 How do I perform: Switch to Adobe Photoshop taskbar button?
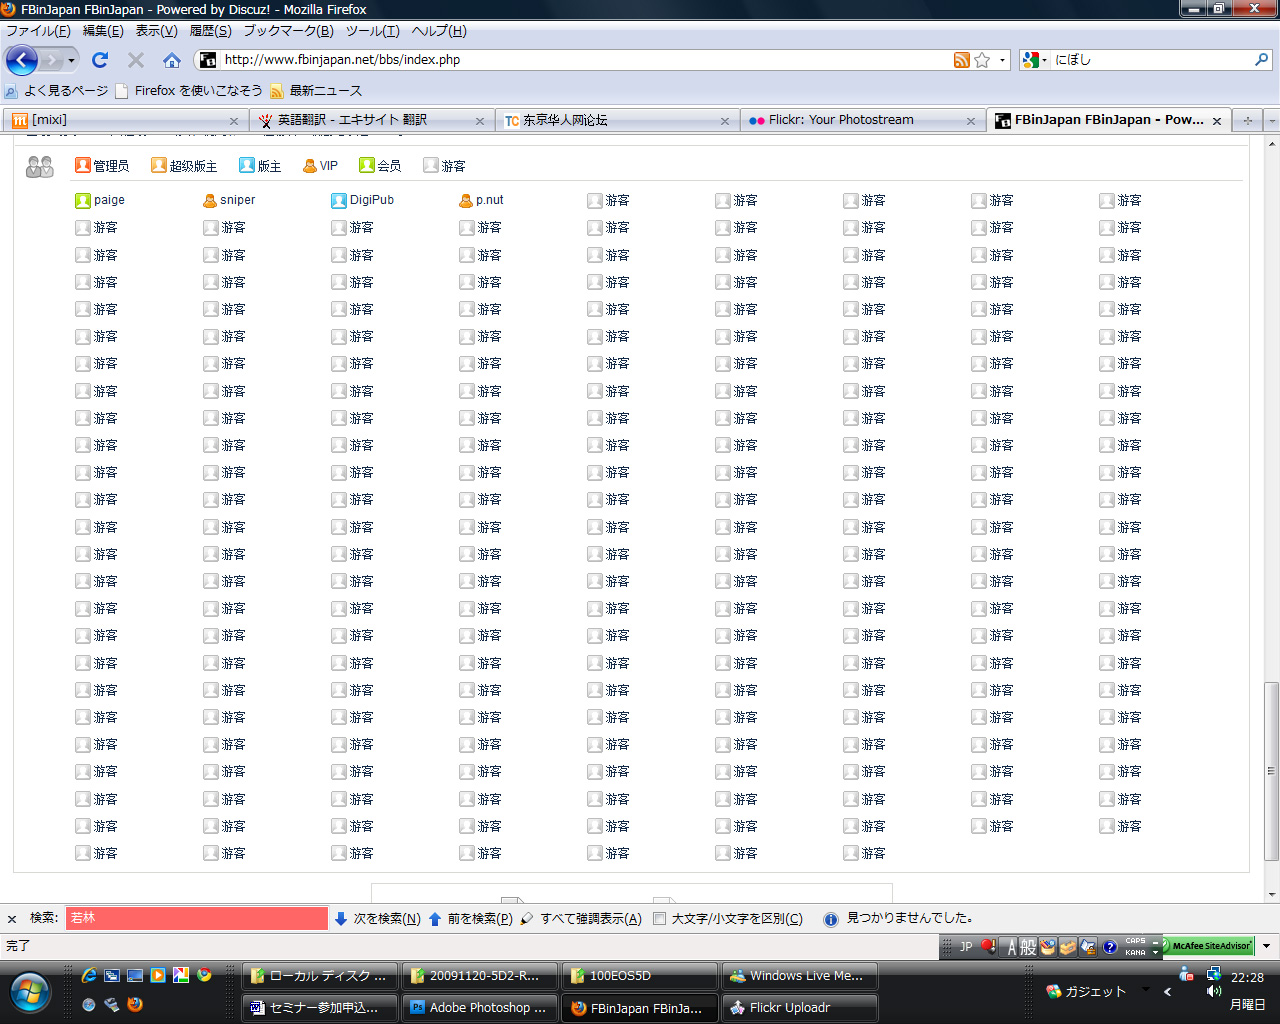pos(479,1008)
